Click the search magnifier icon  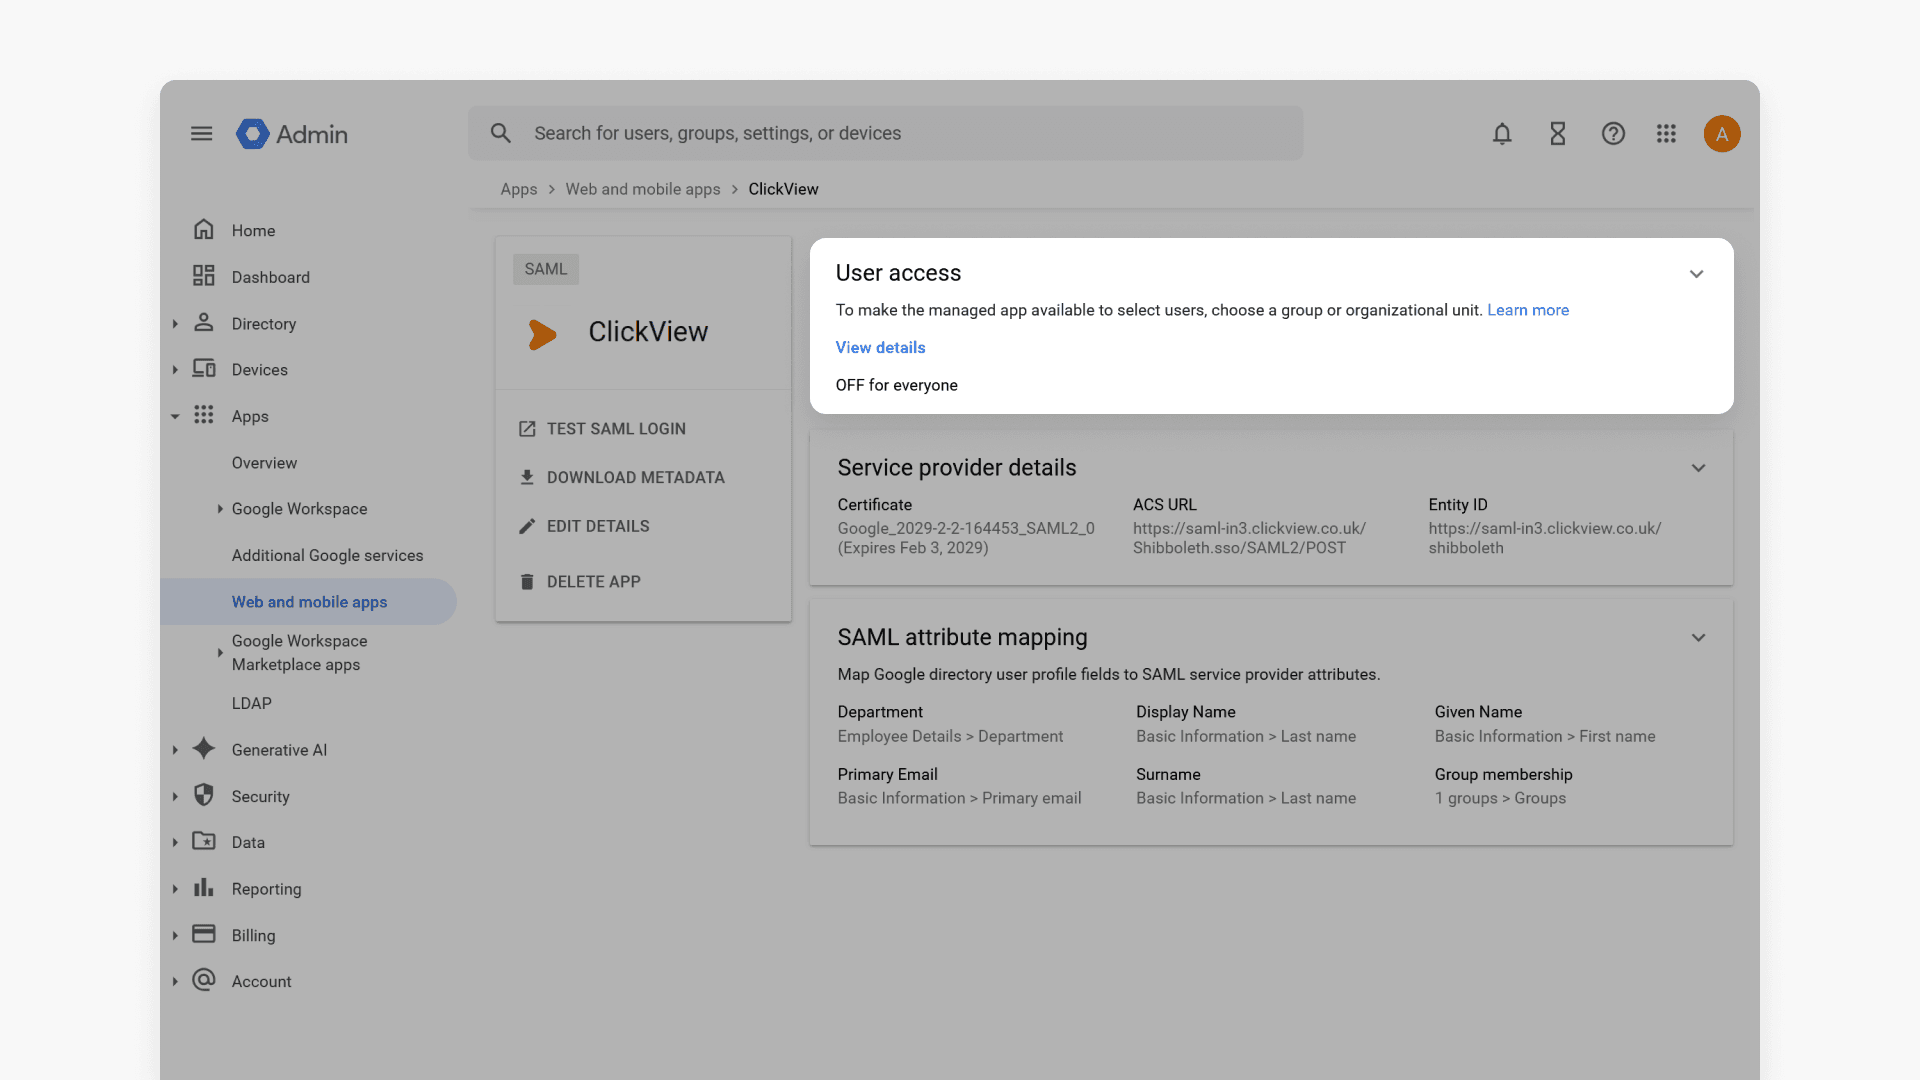tap(501, 133)
